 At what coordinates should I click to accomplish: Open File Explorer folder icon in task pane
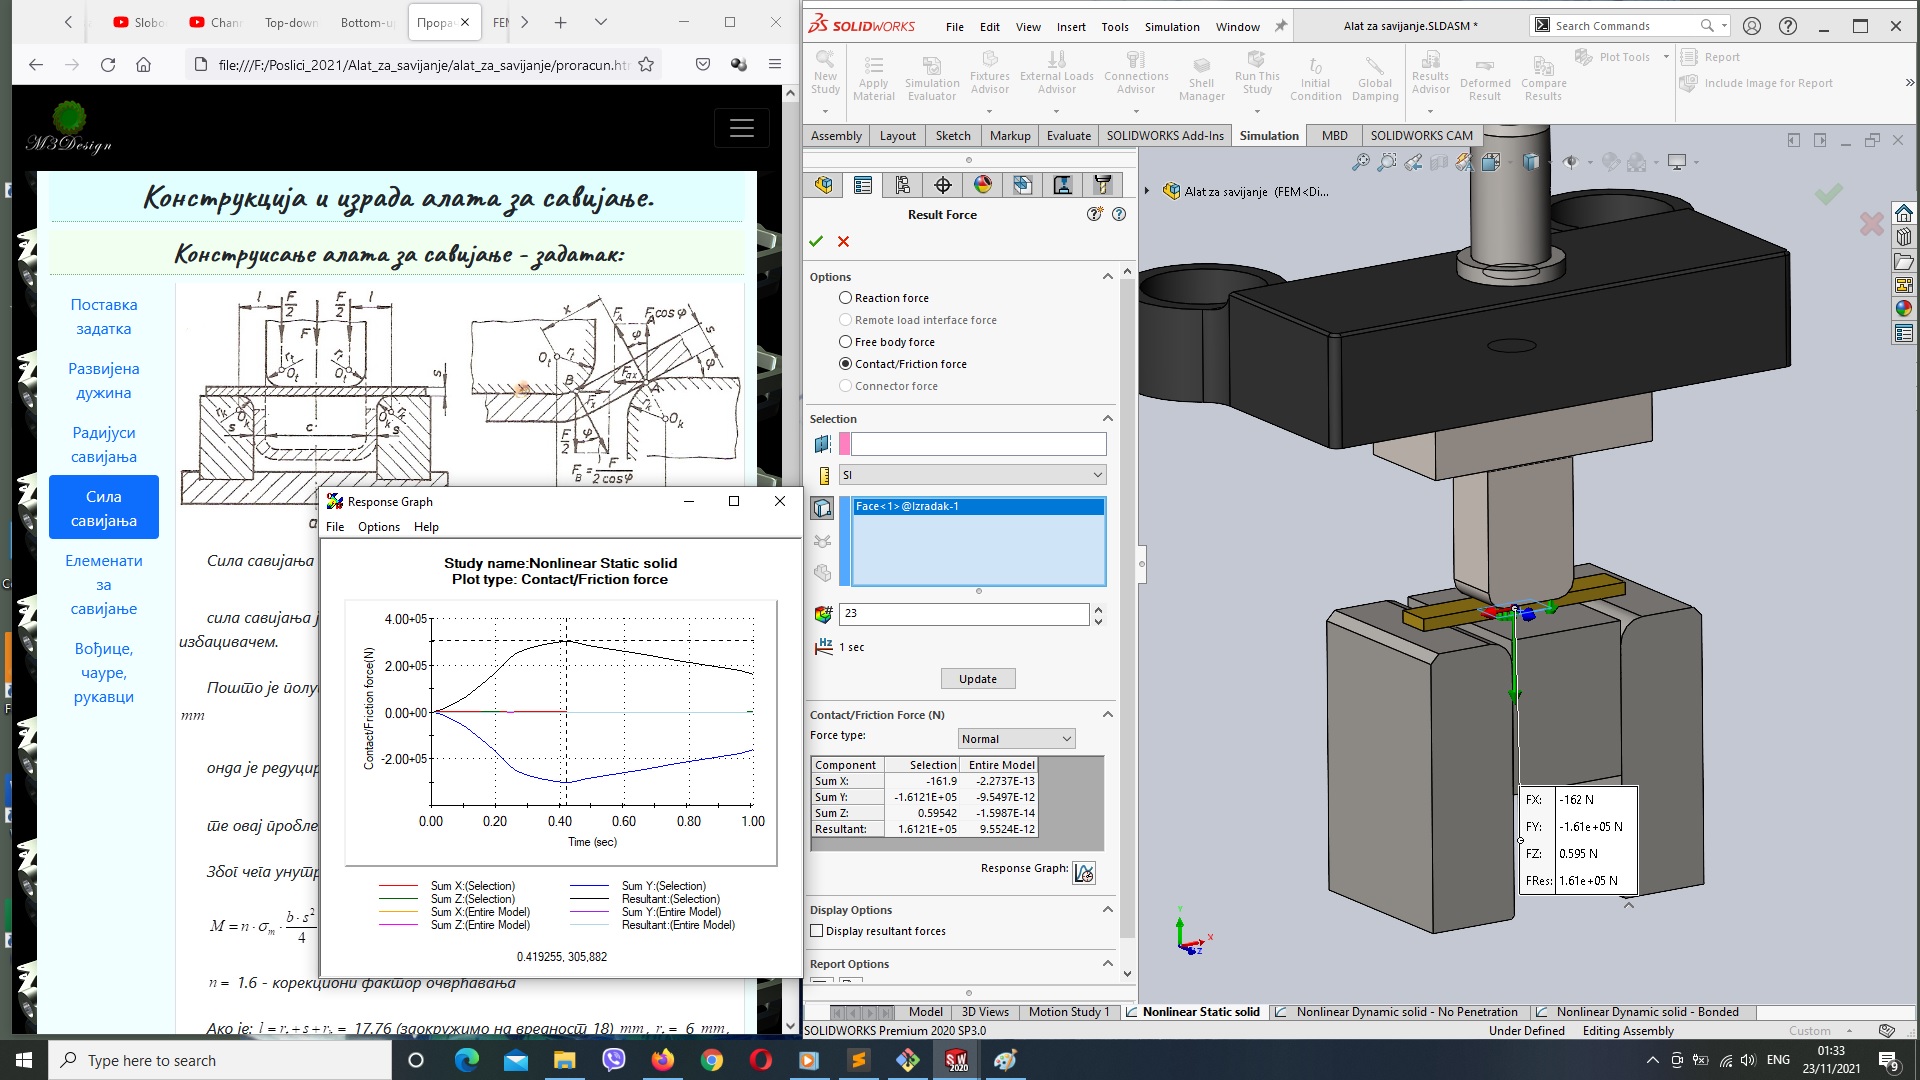[x=1904, y=261]
